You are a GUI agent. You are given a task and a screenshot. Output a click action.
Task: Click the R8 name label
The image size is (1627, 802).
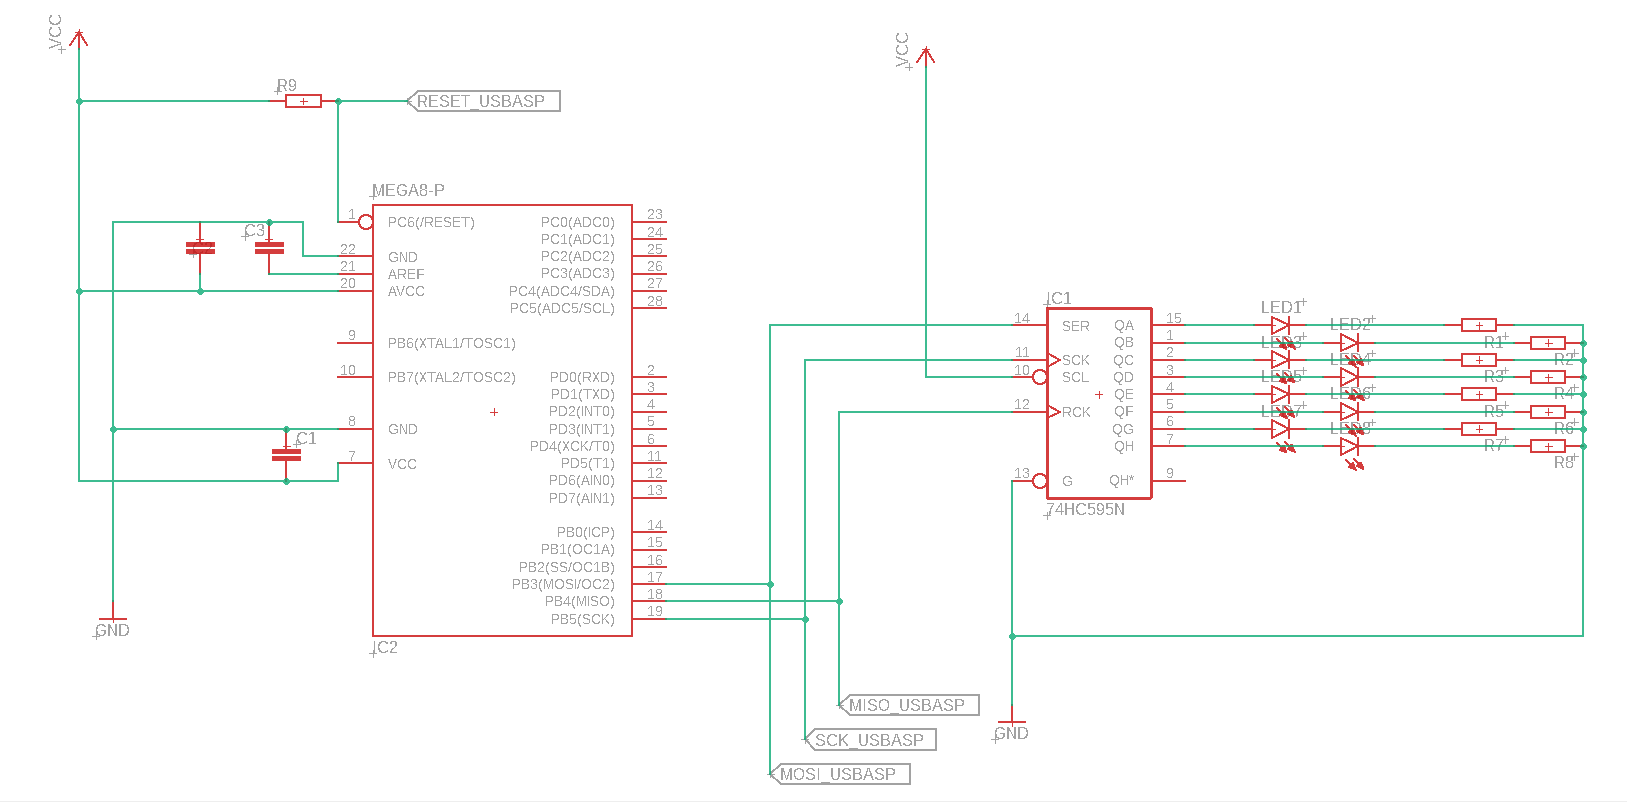point(1565,462)
